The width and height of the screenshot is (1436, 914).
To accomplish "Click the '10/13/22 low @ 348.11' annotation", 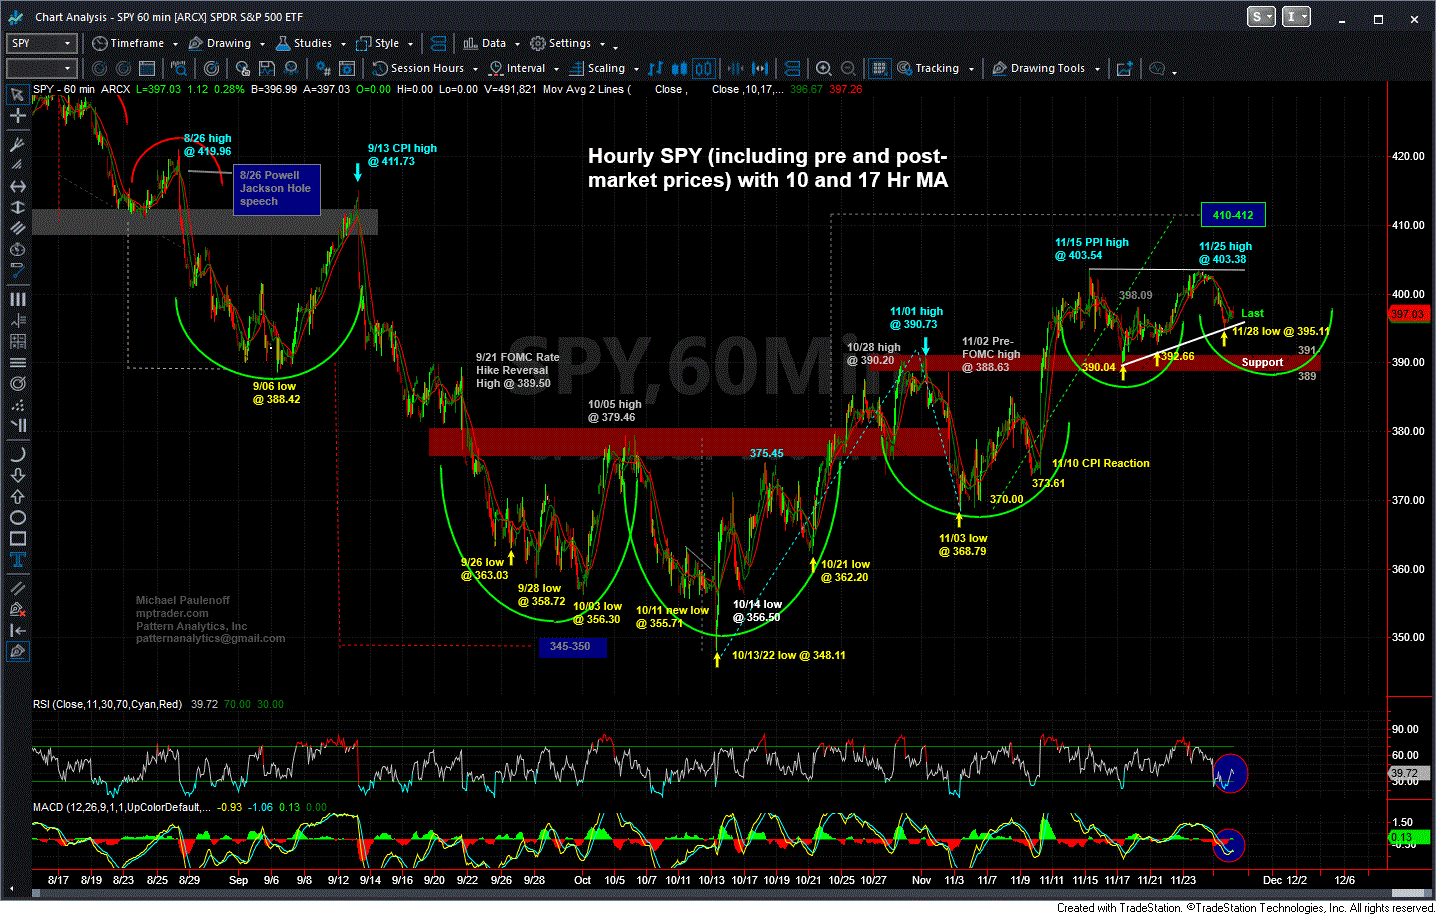I will (x=789, y=655).
